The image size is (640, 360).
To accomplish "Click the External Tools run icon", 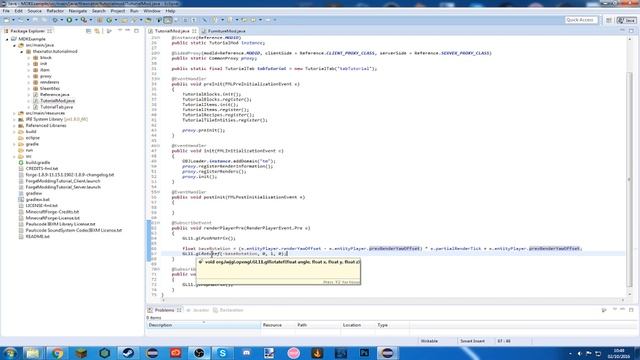I will [x=84, y=20].
